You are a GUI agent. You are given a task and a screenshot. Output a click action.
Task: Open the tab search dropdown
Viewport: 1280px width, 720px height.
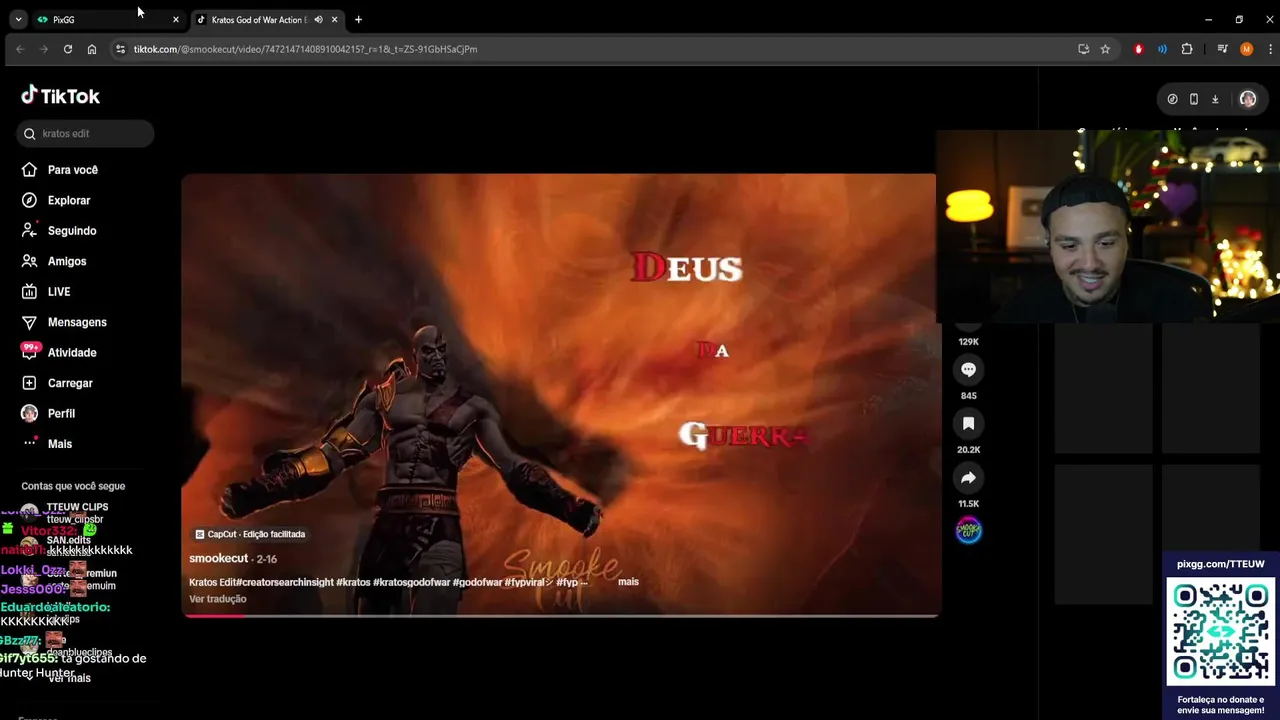point(17,19)
